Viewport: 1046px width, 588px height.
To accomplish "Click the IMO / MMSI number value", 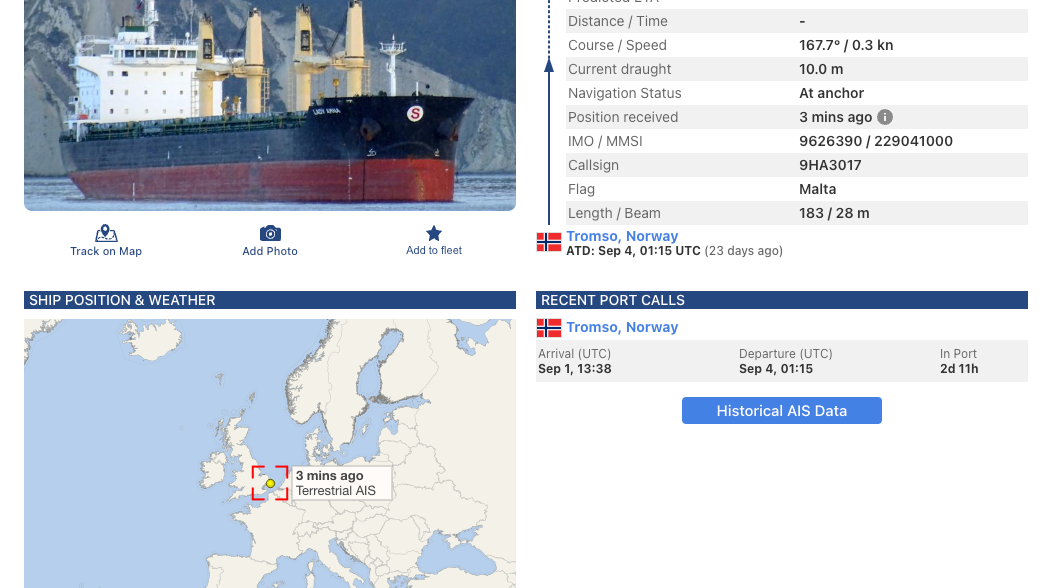I will [875, 141].
